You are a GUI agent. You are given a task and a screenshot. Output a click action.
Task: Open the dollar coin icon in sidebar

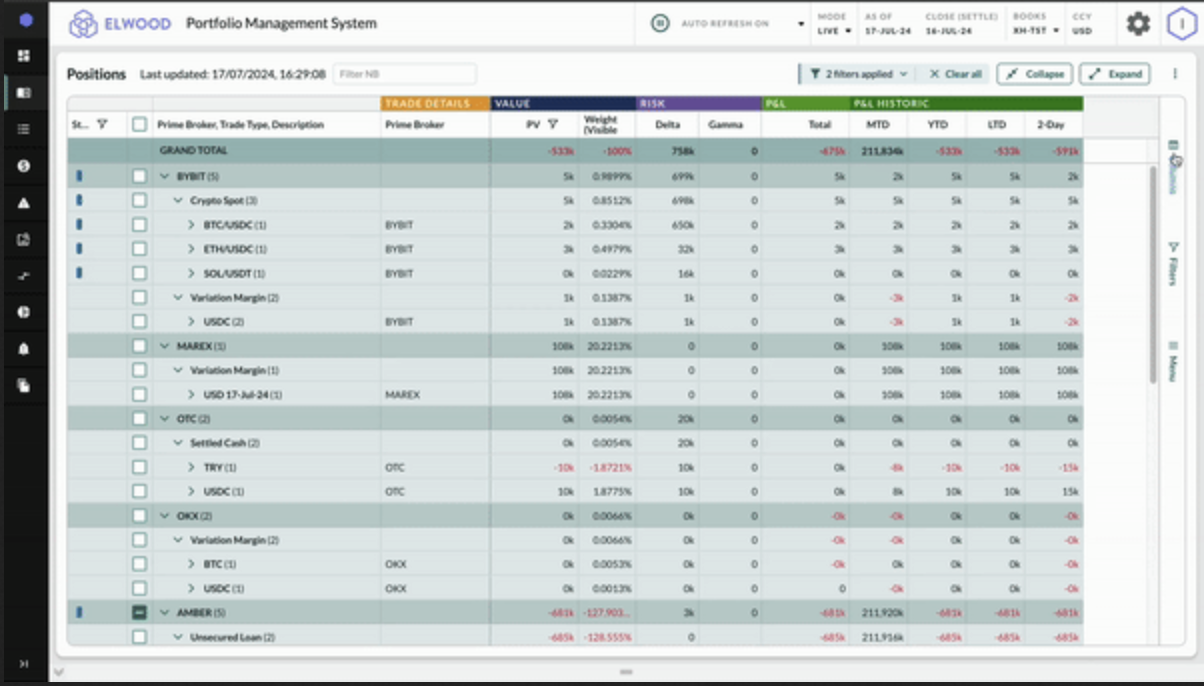click(x=24, y=166)
